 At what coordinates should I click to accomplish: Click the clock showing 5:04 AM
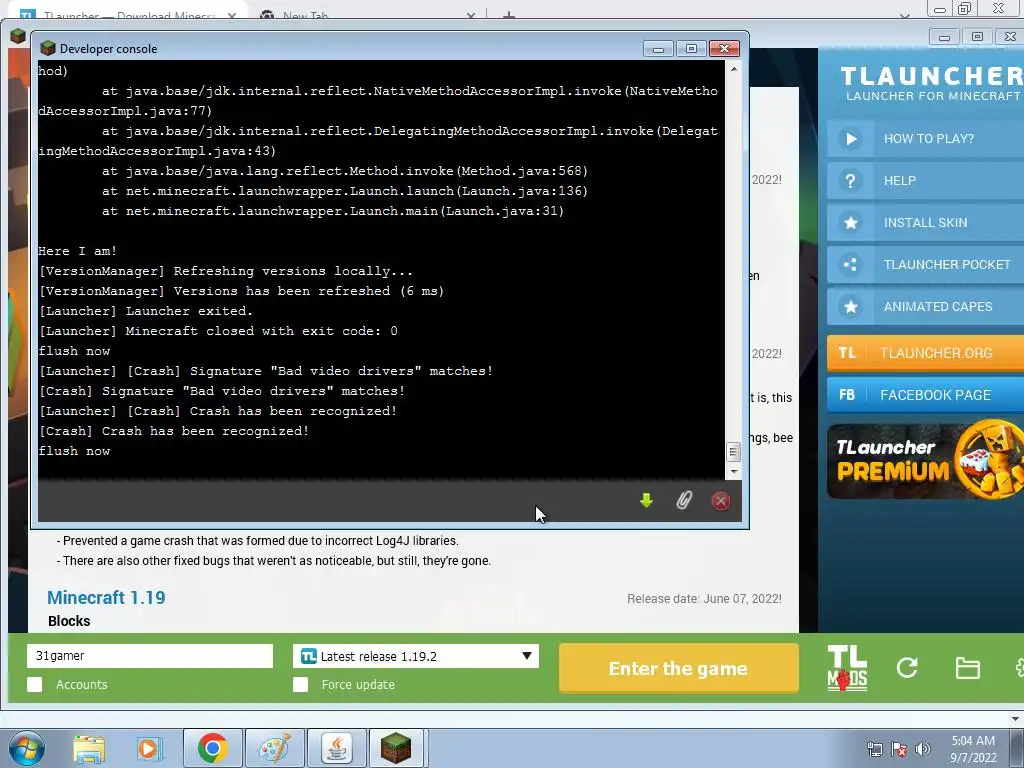point(973,741)
